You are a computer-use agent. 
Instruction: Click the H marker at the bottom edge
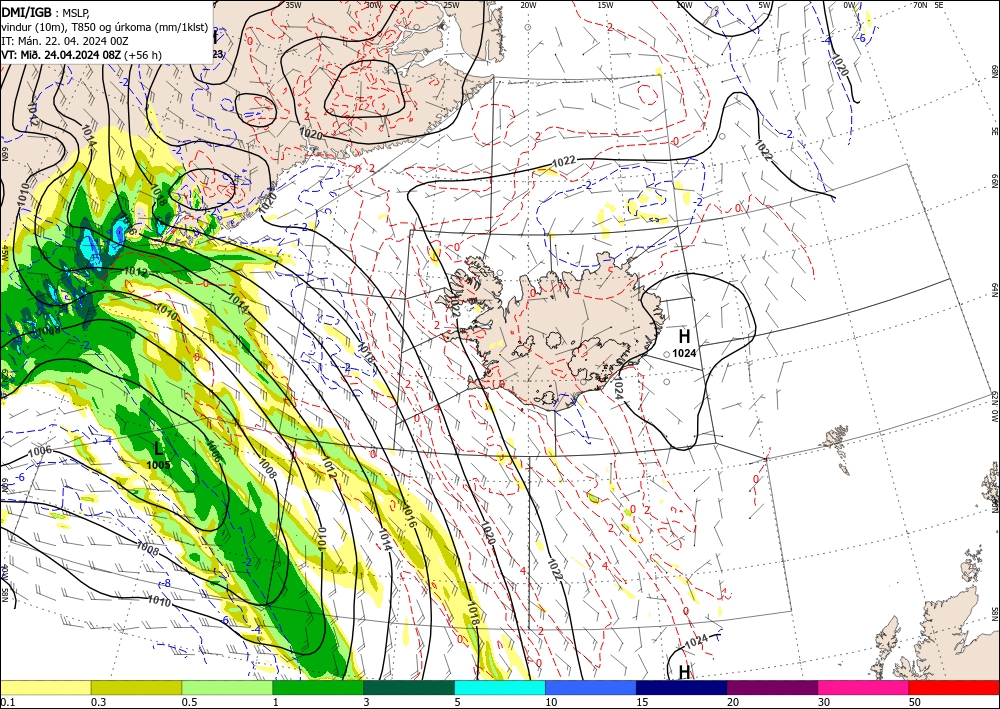[x=684, y=672]
